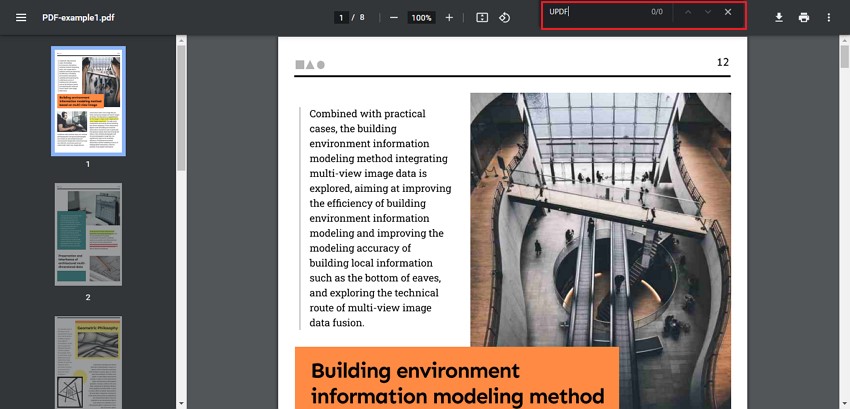Edit the current page number field
Screen dimensions: 850x409
pyautogui.click(x=341, y=17)
